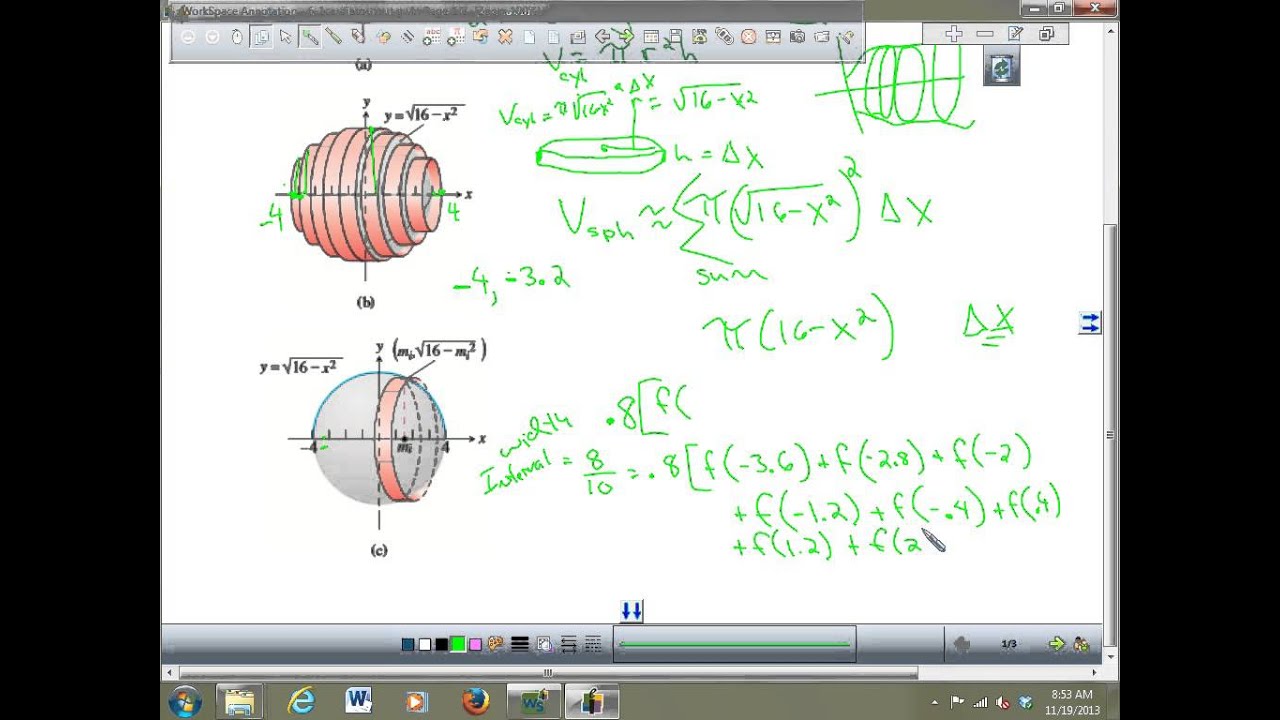
Task: Zoom out with minus icon
Action: click(985, 34)
